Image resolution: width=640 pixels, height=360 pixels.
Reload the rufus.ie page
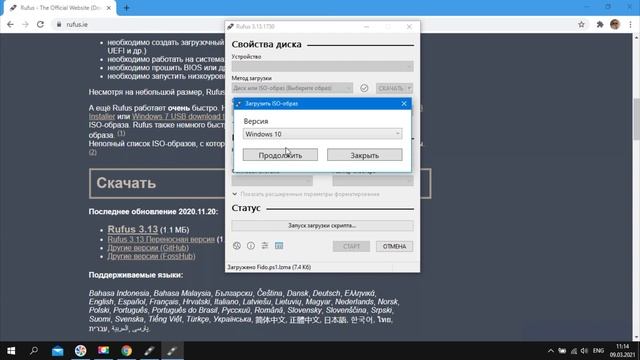(40, 24)
